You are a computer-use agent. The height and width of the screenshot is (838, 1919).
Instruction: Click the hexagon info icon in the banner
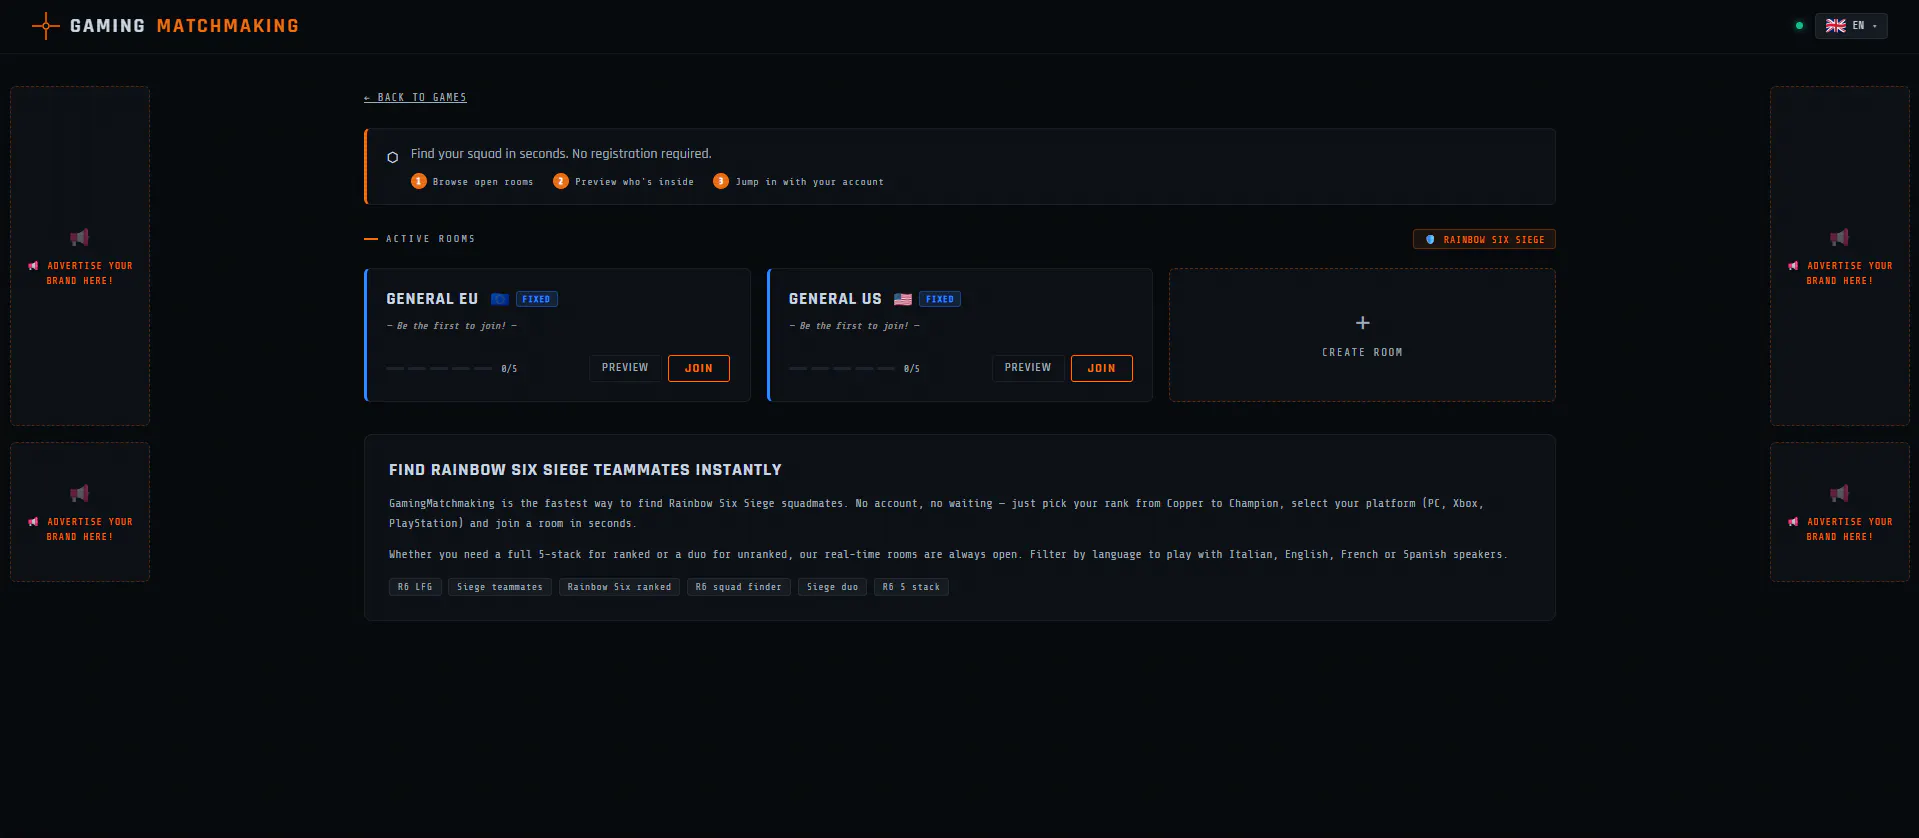(x=392, y=157)
